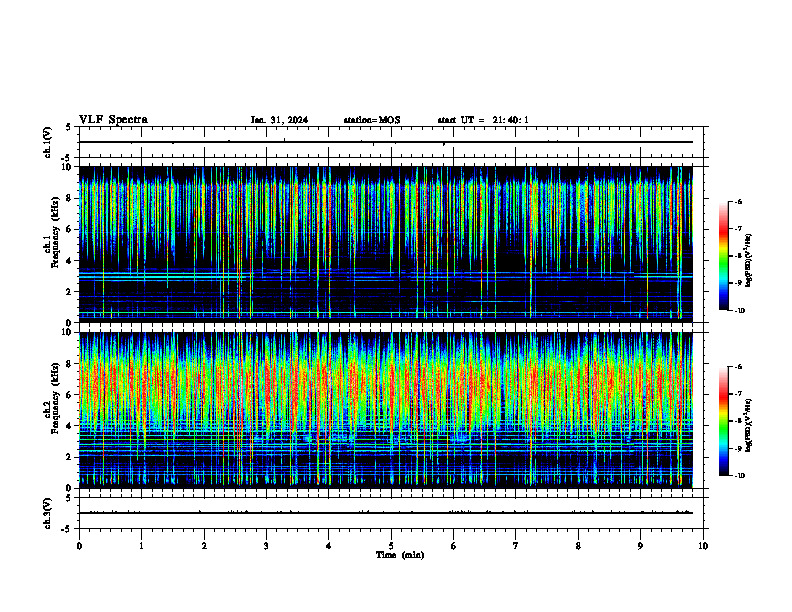Click the "-6" label on ch.1 color bar
This screenshot has width=792, height=612.
point(738,201)
